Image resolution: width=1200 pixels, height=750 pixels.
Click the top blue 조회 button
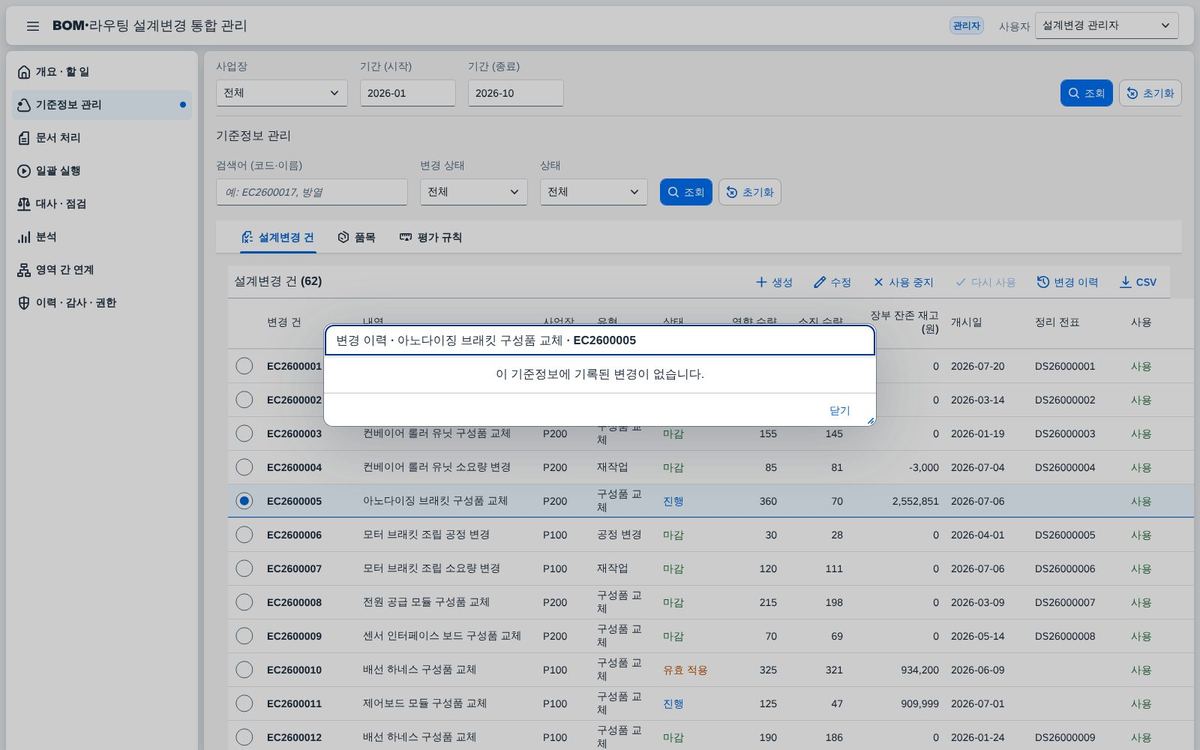(1086, 93)
